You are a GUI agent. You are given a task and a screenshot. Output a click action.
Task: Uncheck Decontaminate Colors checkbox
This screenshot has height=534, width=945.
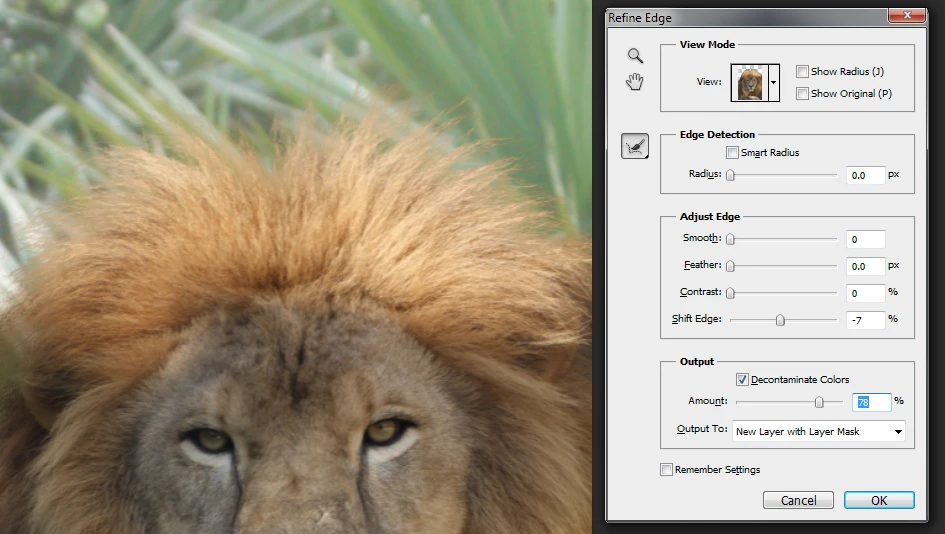742,380
